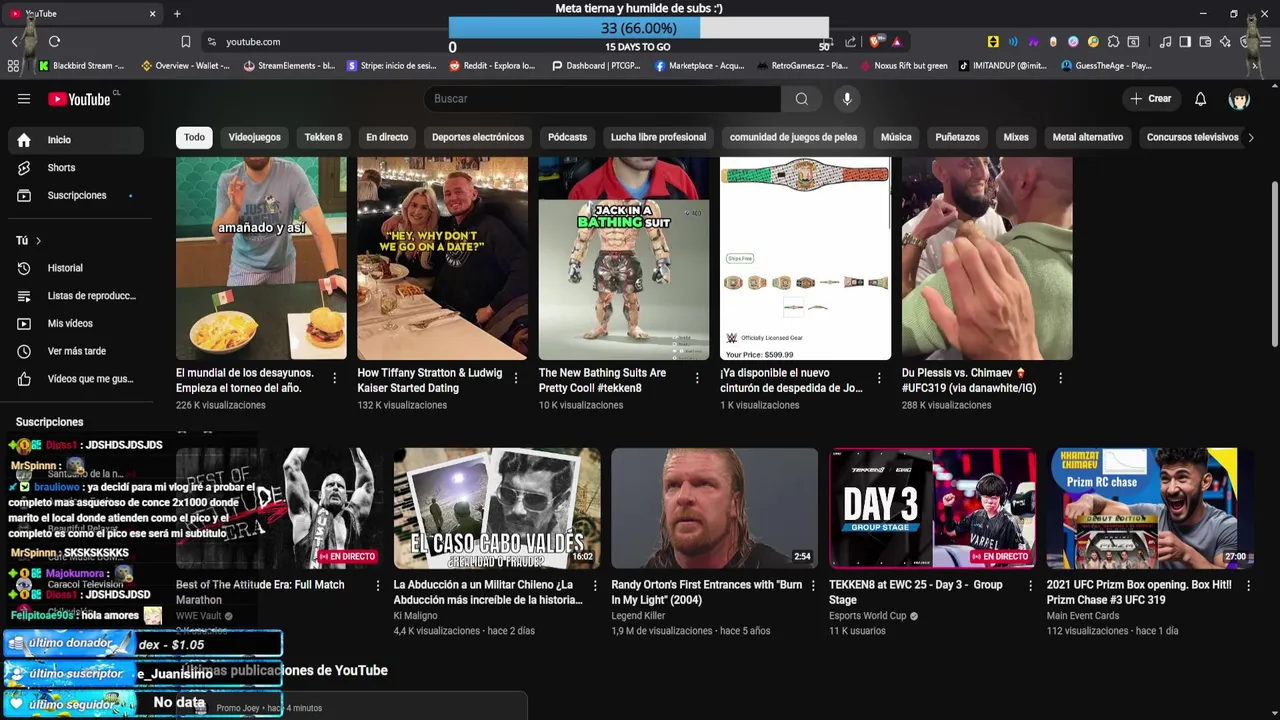The height and width of the screenshot is (720, 1280).
Task: Bookmark this page with the bookmark icon
Action: pyautogui.click(x=186, y=42)
